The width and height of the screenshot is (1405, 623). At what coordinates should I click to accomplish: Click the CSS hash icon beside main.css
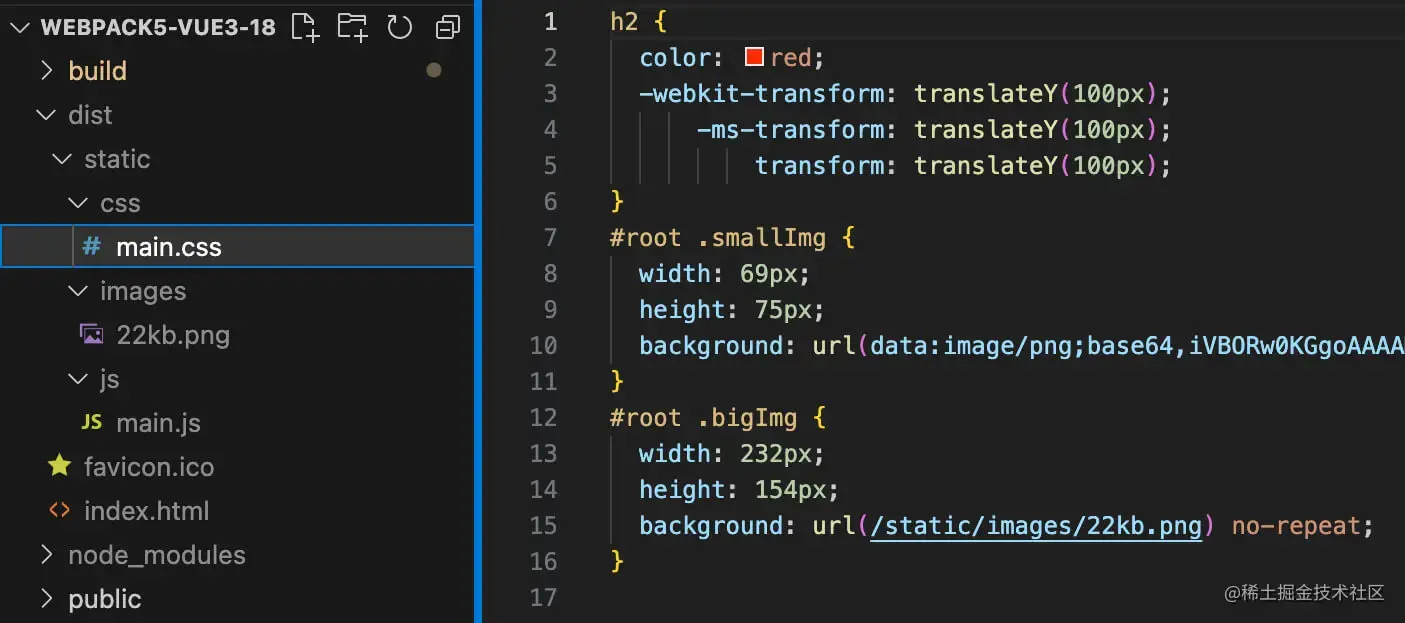coord(91,246)
